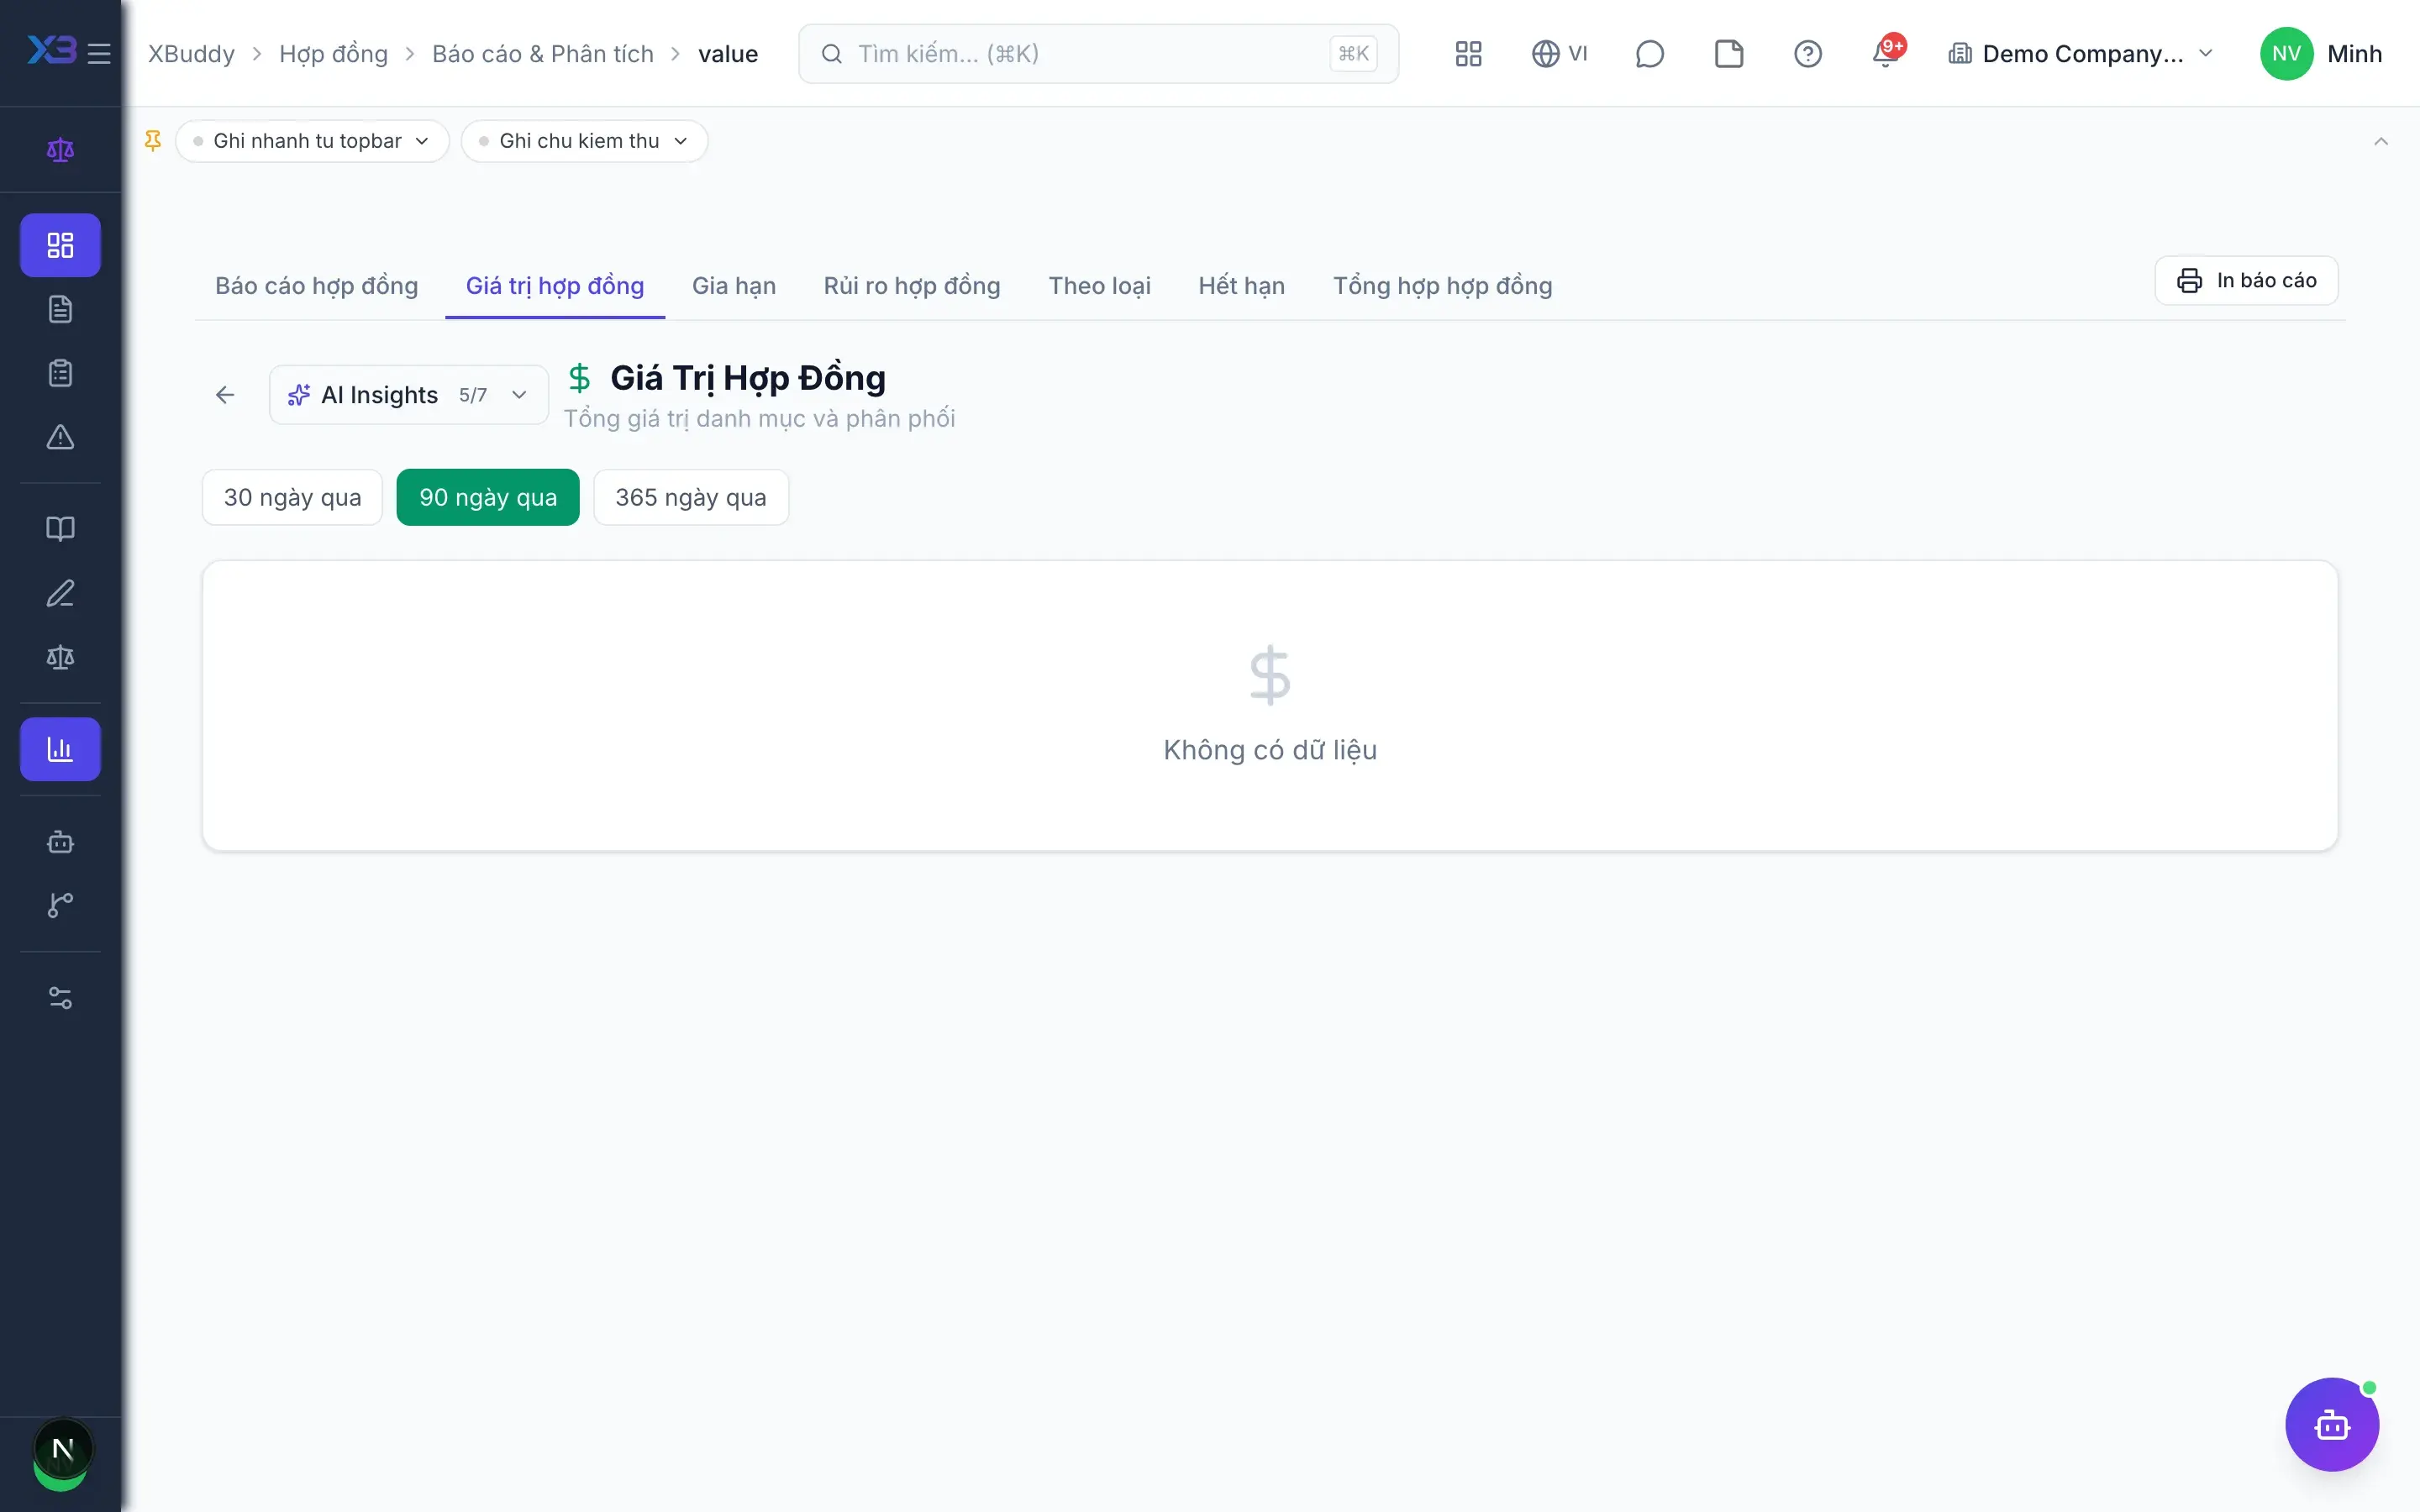Viewport: 2420px width, 1512px height.
Task: Switch to the Gia hạn tab
Action: pyautogui.click(x=734, y=286)
